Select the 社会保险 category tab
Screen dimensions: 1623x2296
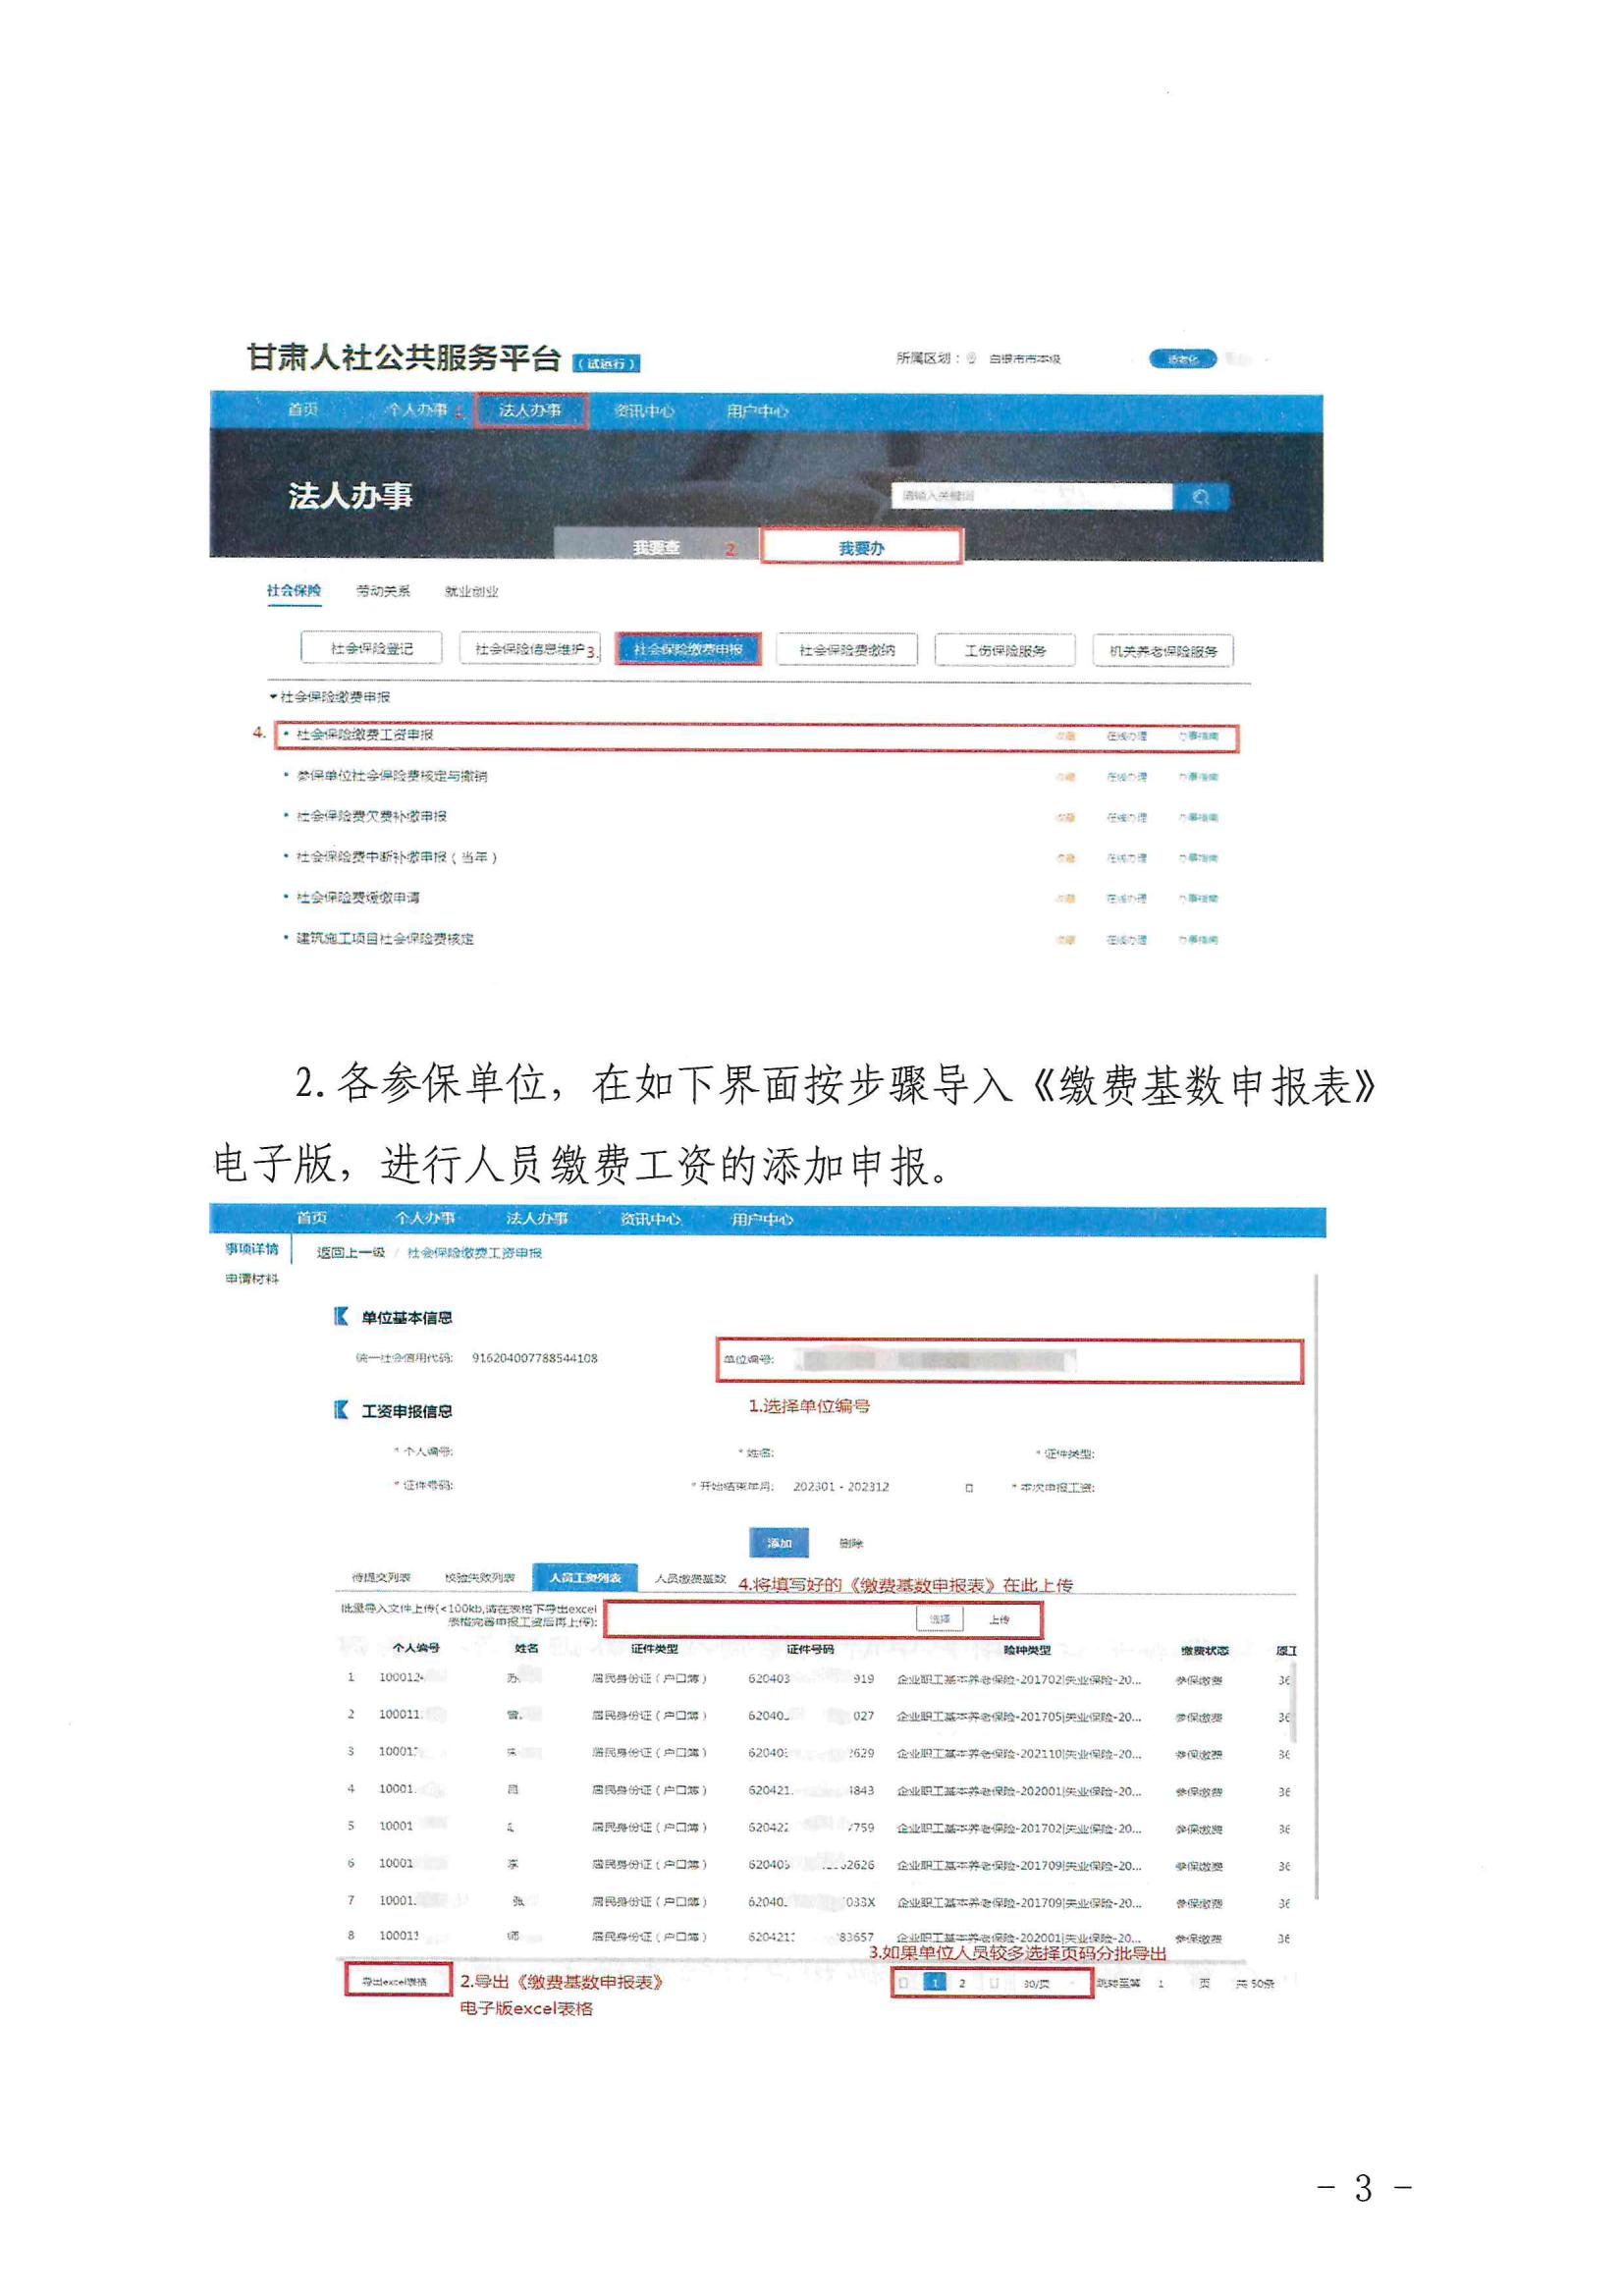pyautogui.click(x=293, y=591)
